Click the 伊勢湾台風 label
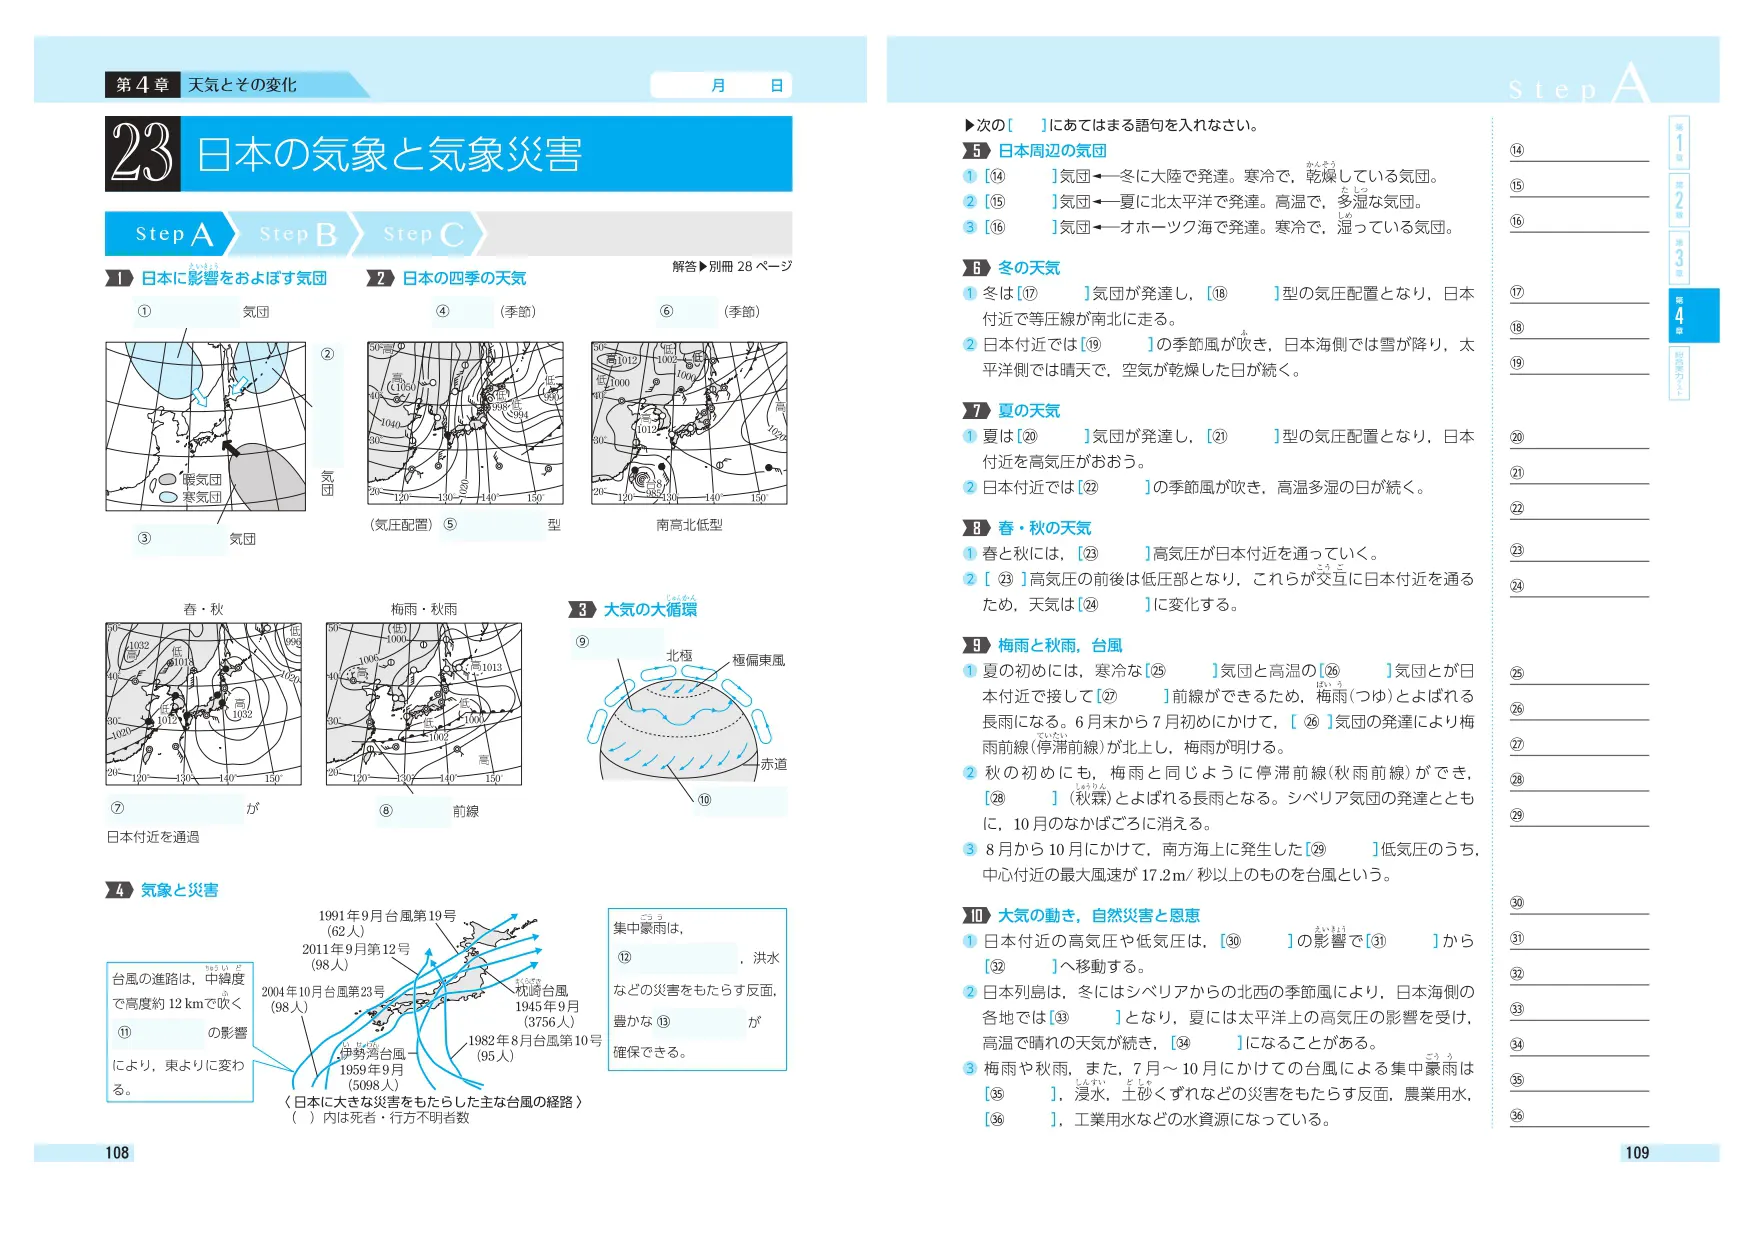Screen dimensions: 1755x1241 pyautogui.click(x=374, y=1053)
